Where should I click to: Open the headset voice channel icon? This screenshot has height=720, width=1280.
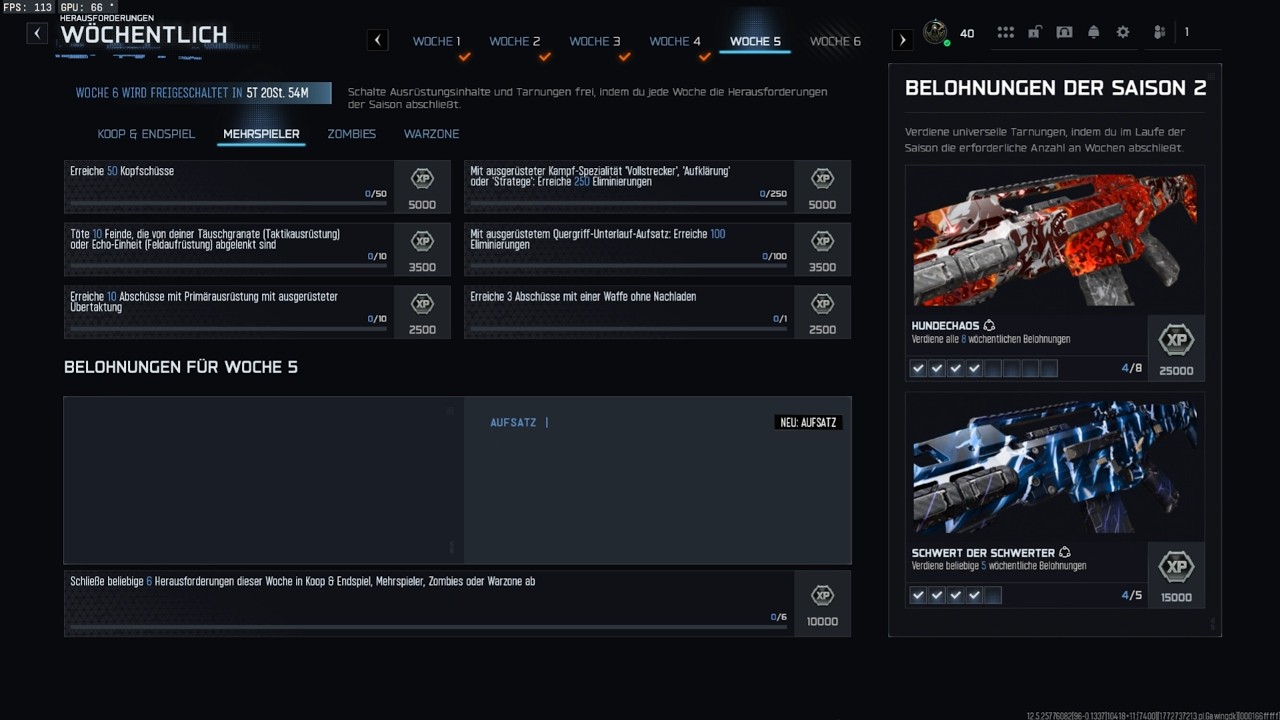tap(1064, 32)
